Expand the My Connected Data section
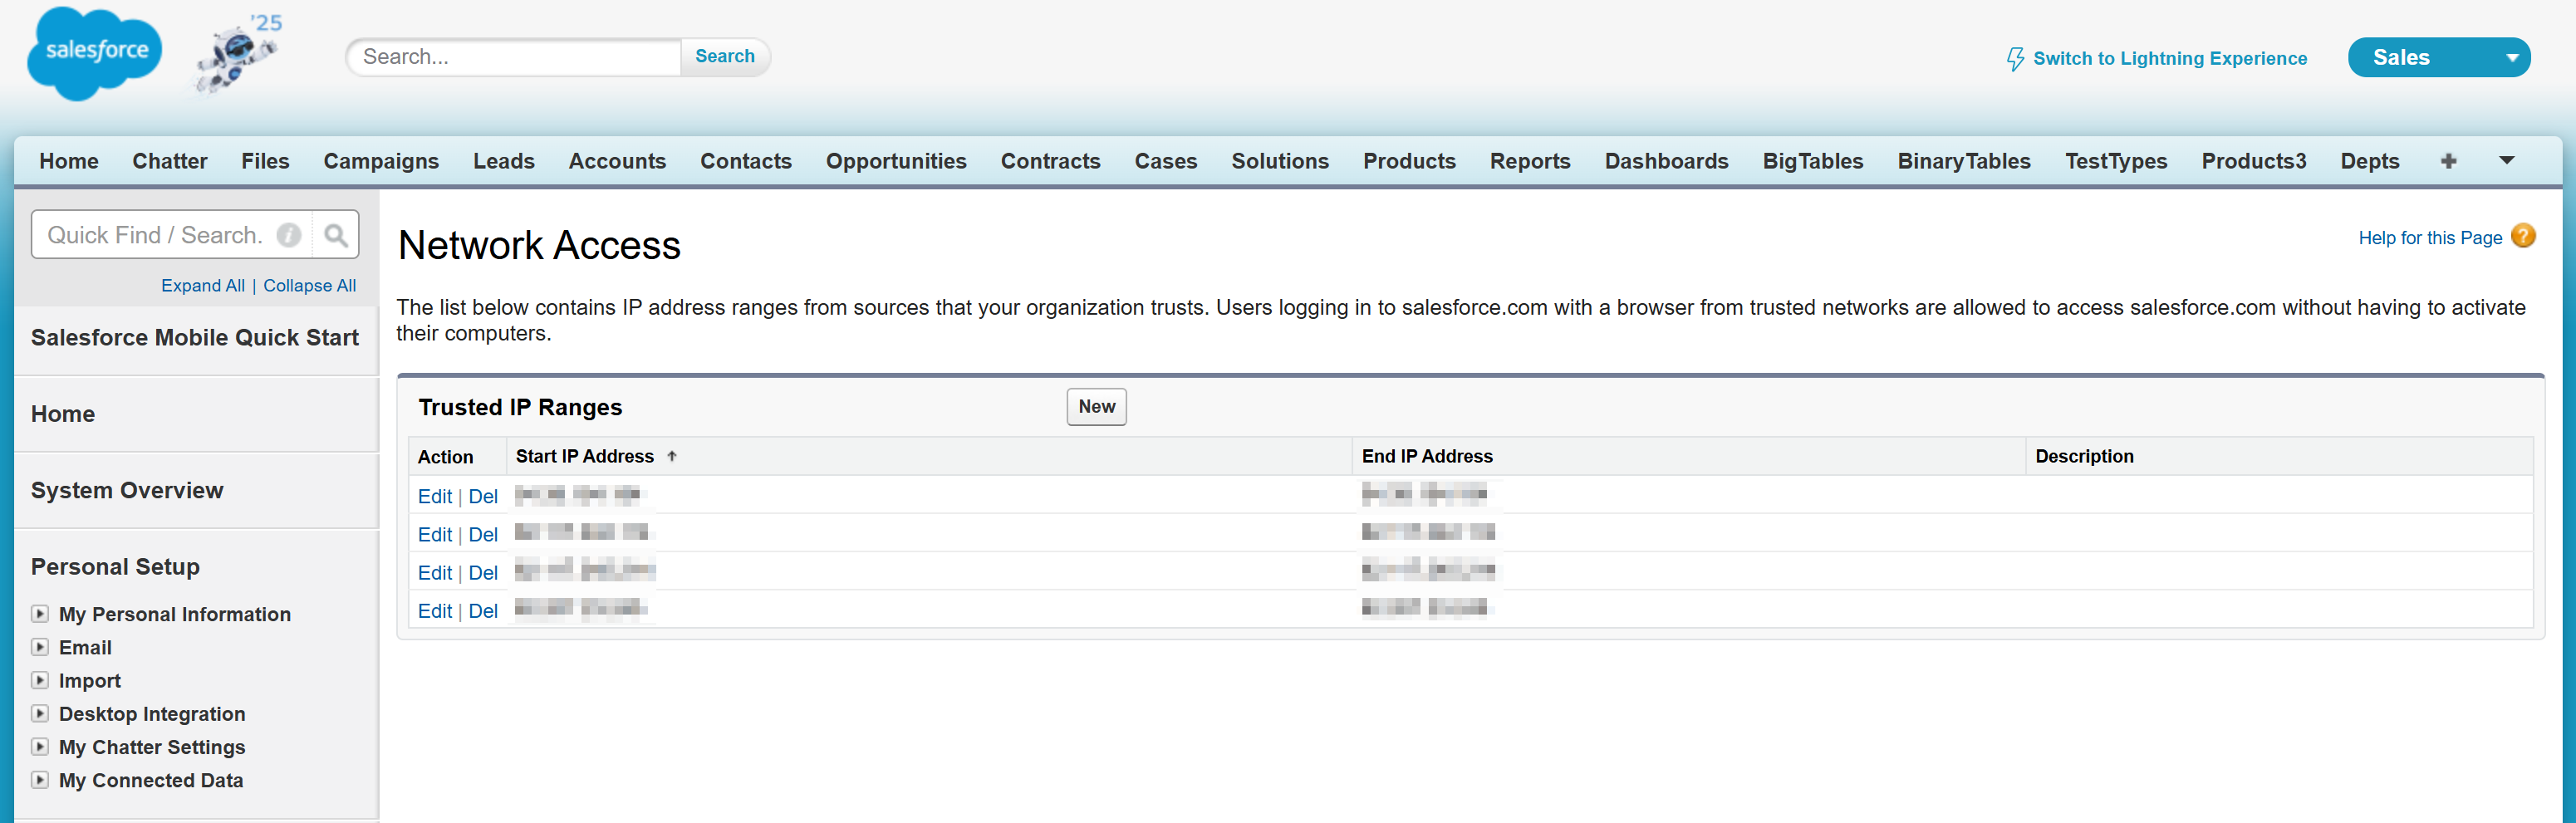The height and width of the screenshot is (823, 2576). [x=40, y=779]
